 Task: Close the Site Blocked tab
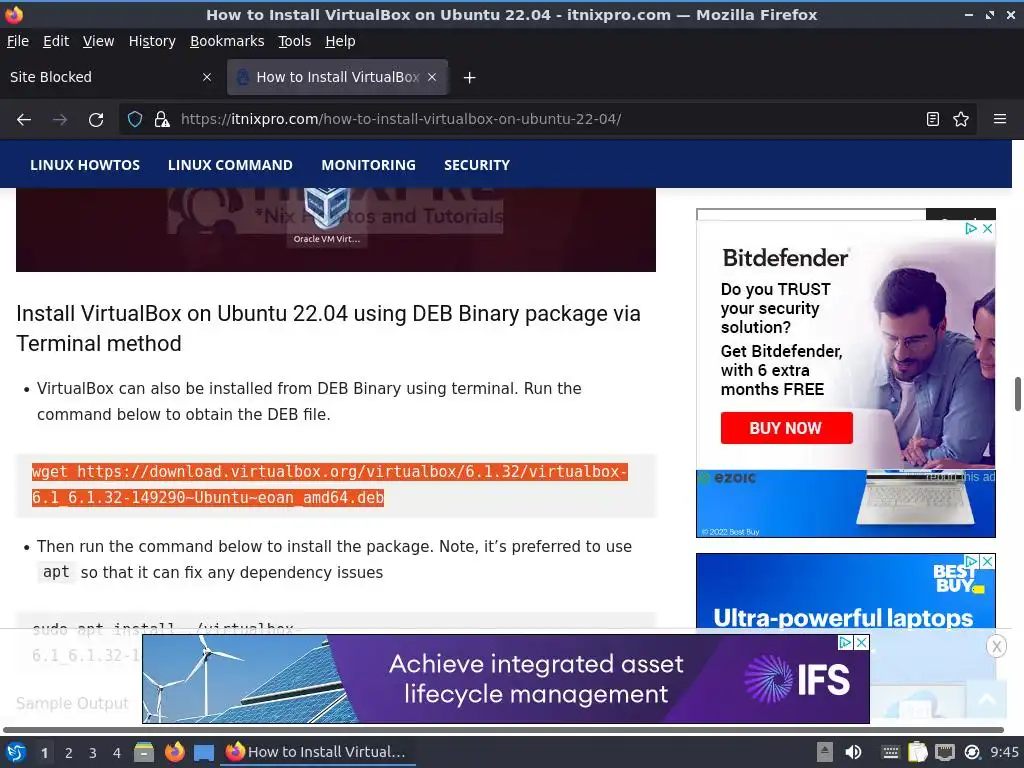207,77
